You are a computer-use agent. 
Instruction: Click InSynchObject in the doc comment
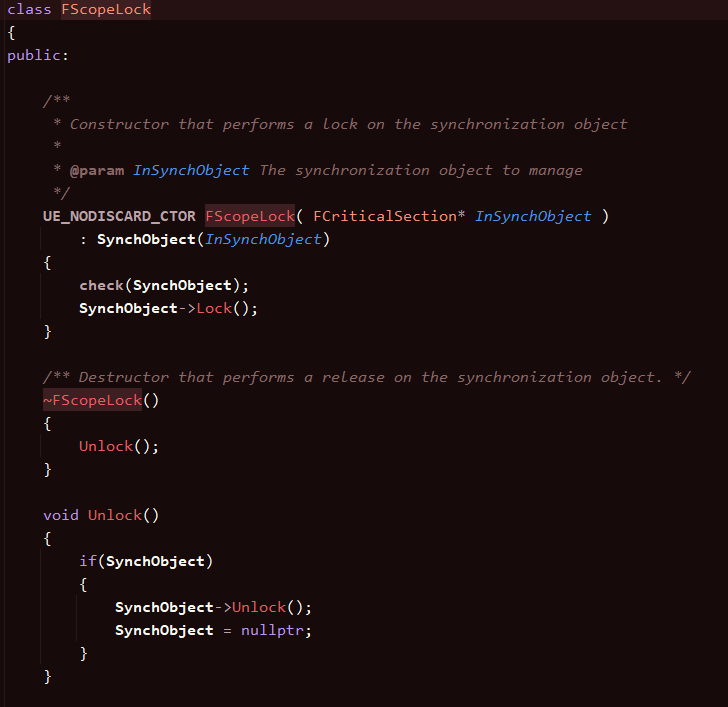191,170
